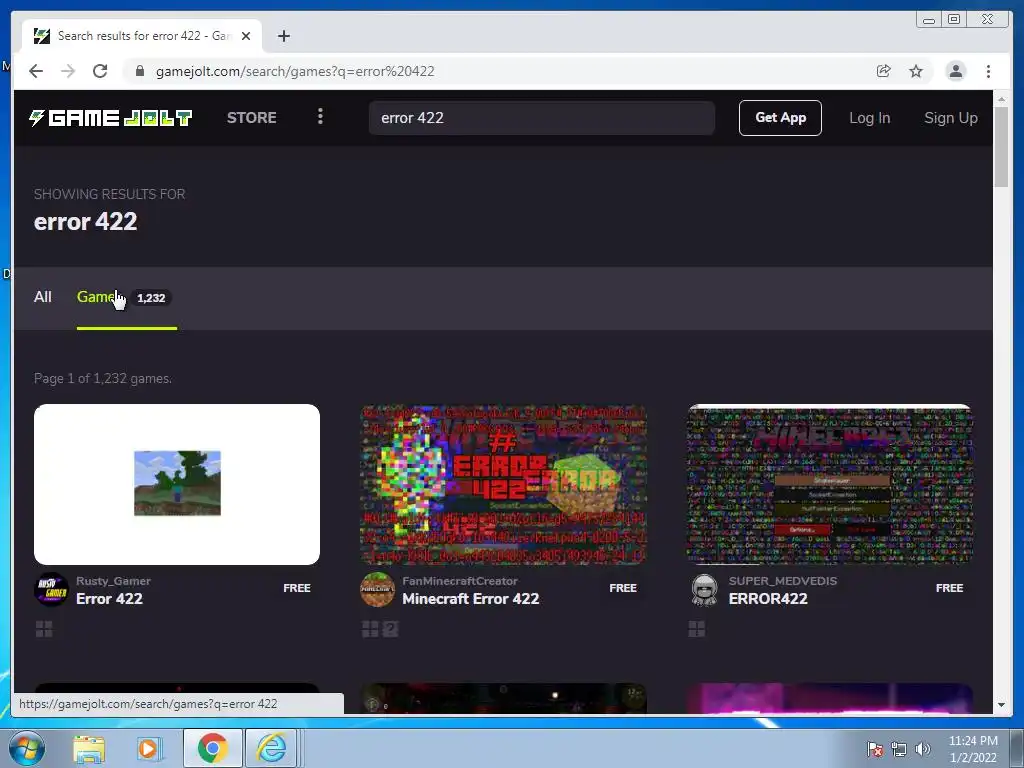Click the Rusty_Gamer username
This screenshot has height=768, width=1024.
pyautogui.click(x=113, y=581)
